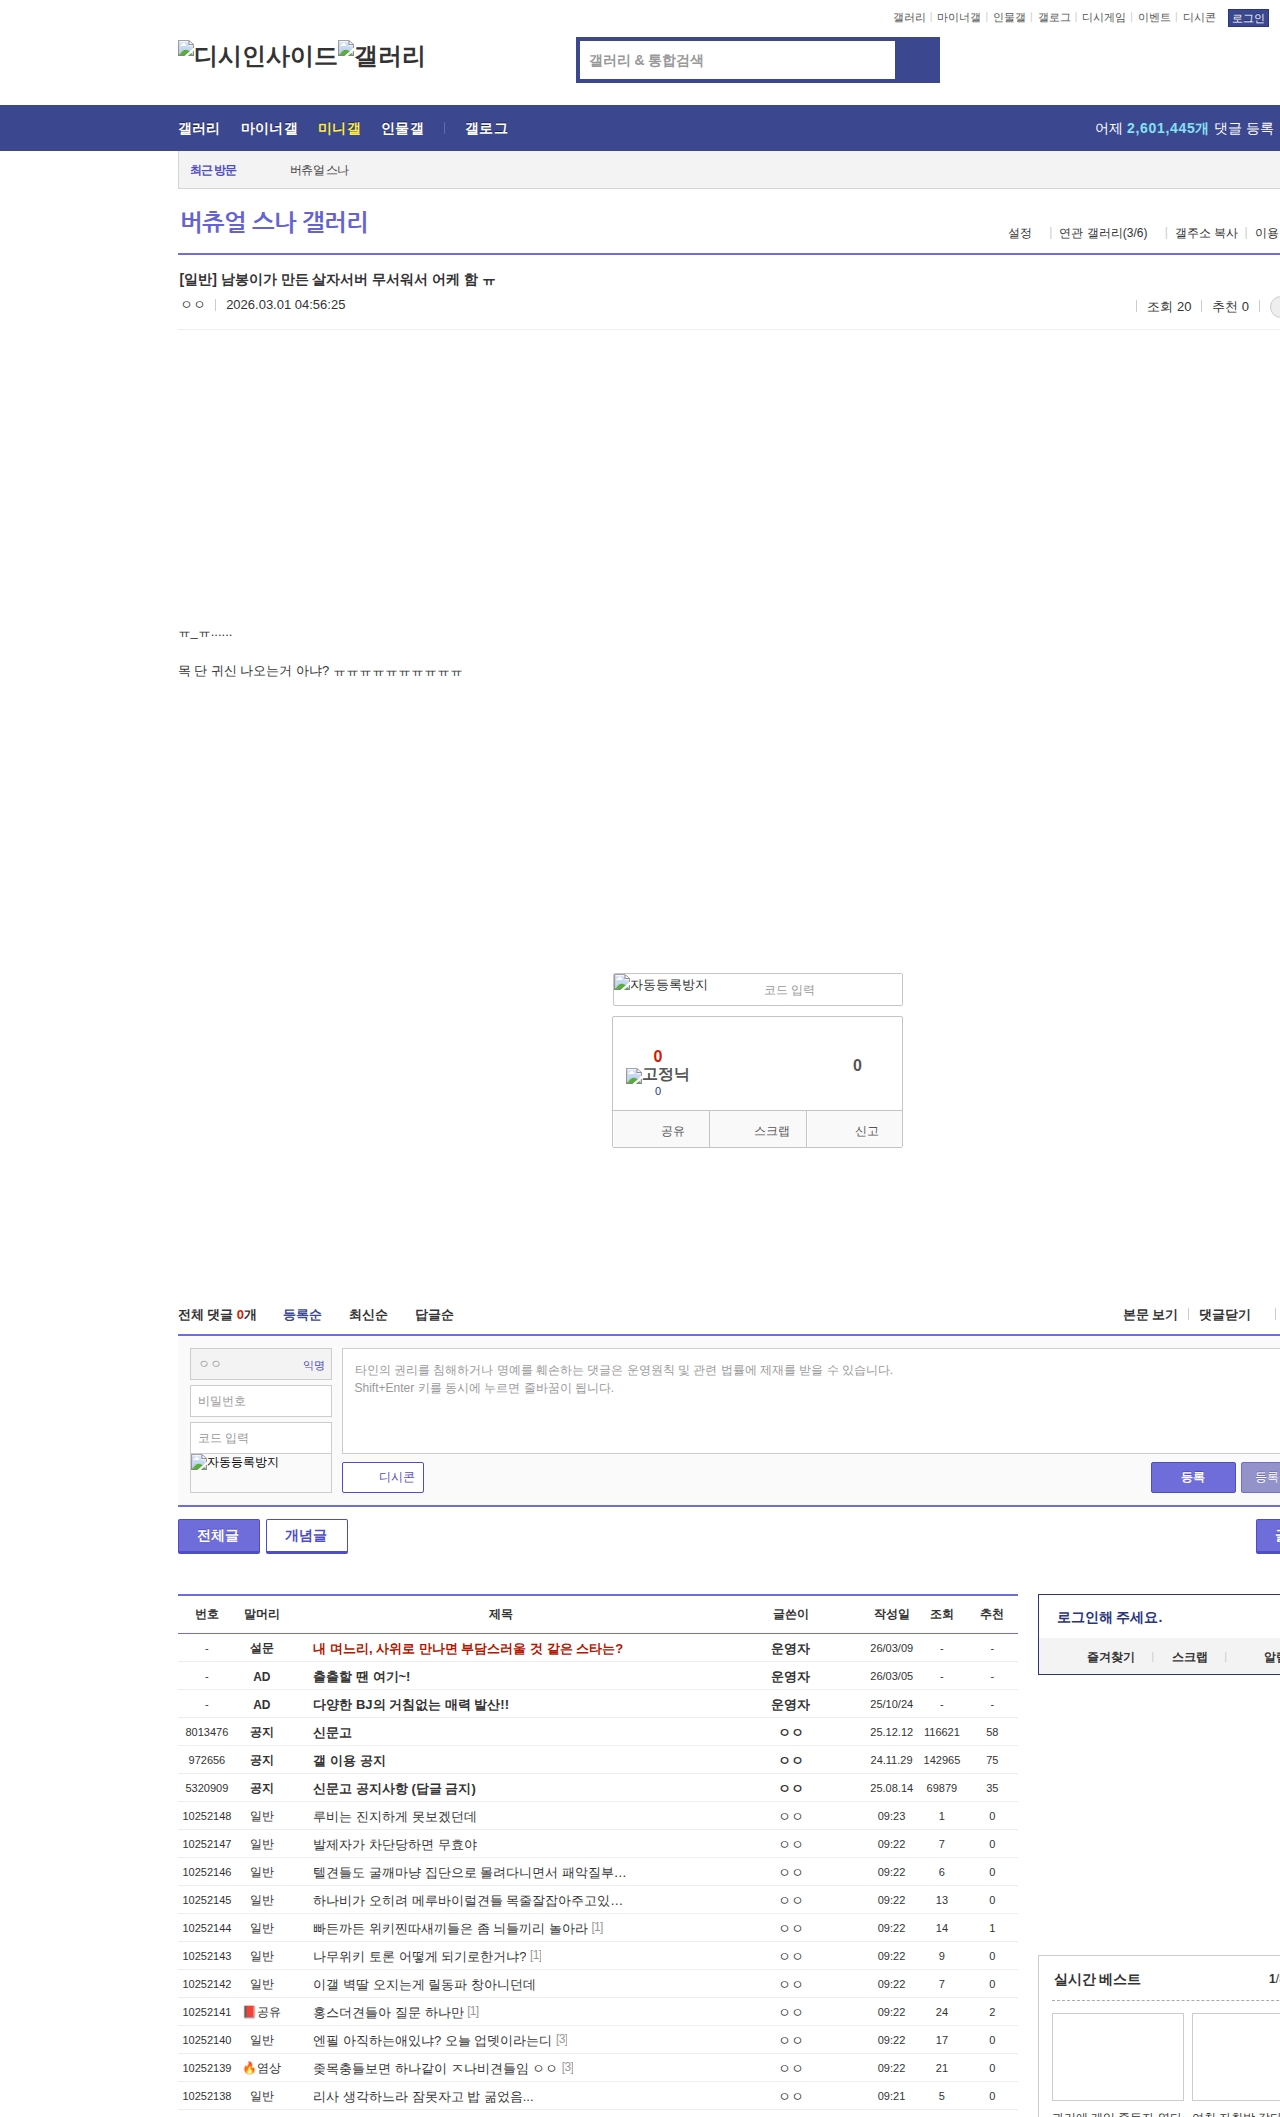Click 로그인해 주세요. link
This screenshot has width=1280, height=2117.
(1109, 1617)
